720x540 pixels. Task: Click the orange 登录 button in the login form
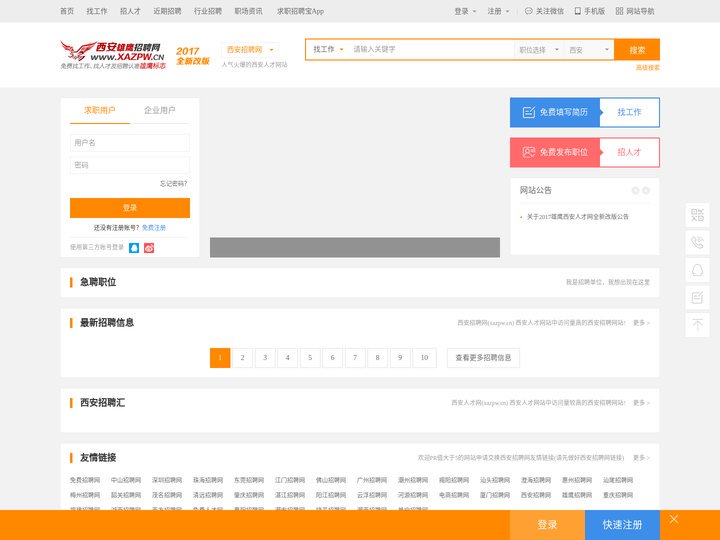(x=130, y=208)
